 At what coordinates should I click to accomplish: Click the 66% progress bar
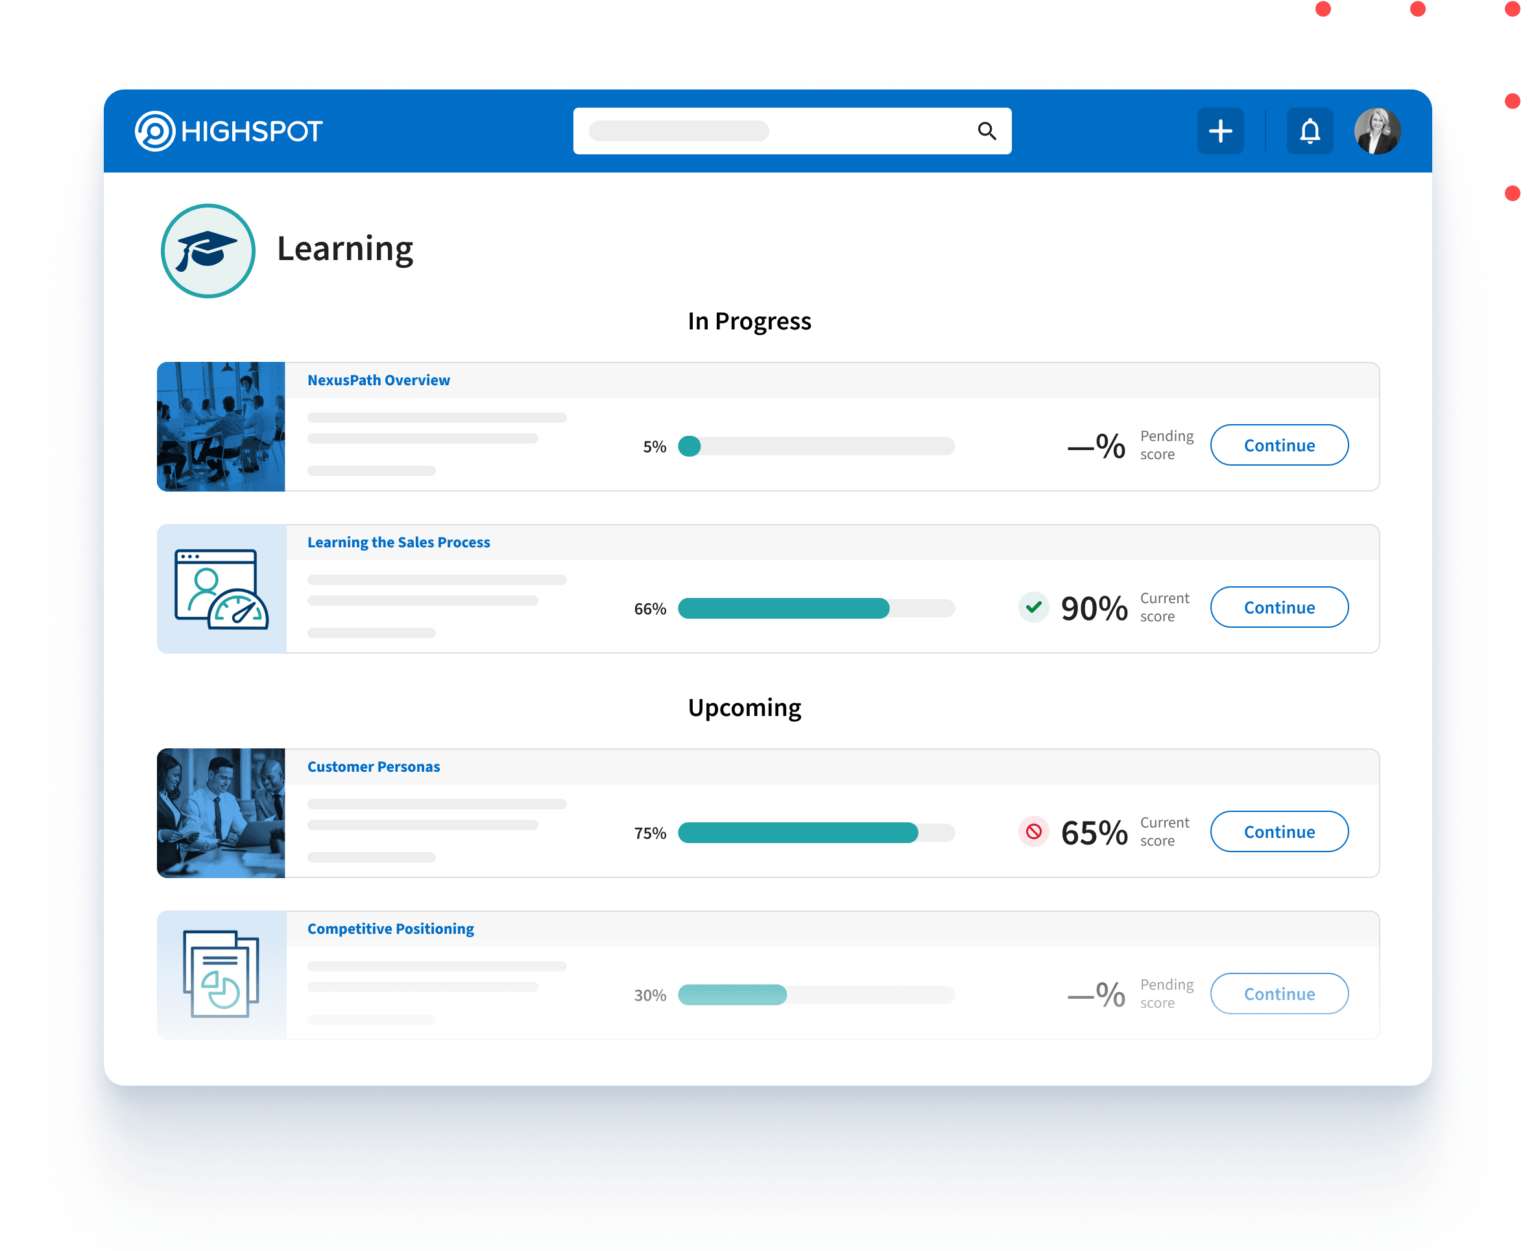point(816,608)
